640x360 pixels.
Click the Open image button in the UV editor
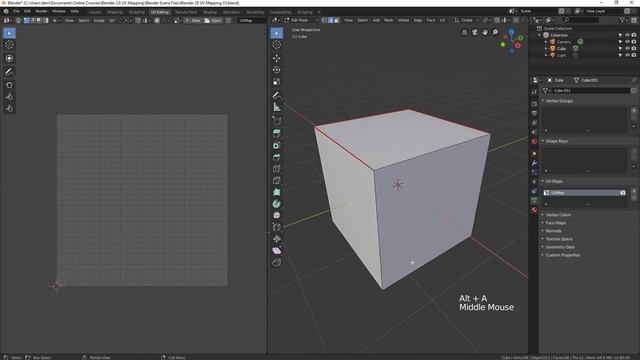[213, 20]
